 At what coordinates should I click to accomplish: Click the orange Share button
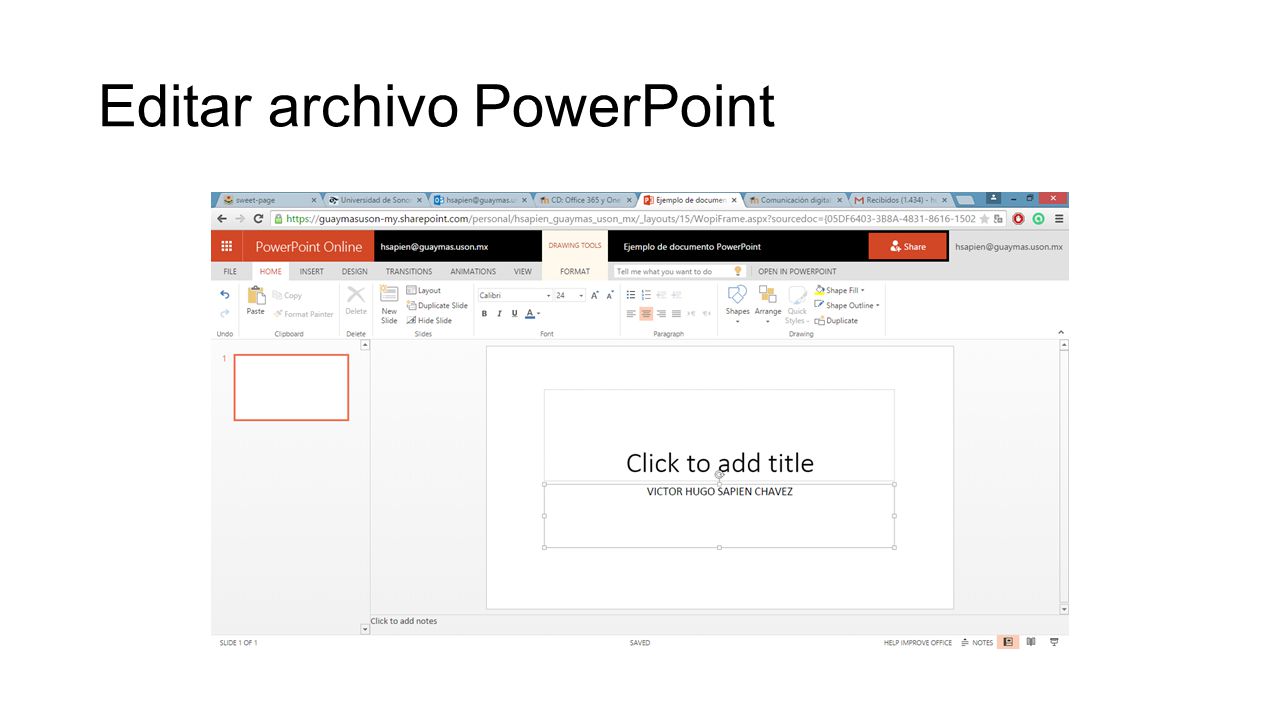click(907, 246)
